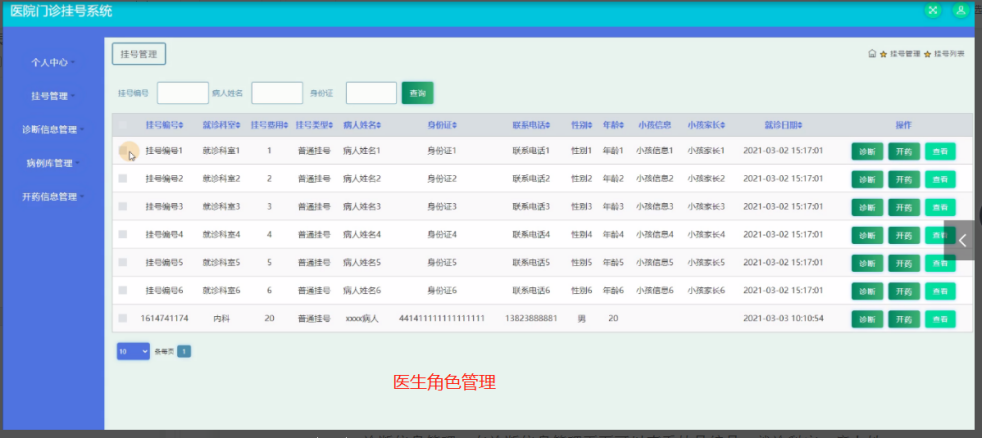Check the row for 挂号编号5
The width and height of the screenshot is (982, 438).
123,263
